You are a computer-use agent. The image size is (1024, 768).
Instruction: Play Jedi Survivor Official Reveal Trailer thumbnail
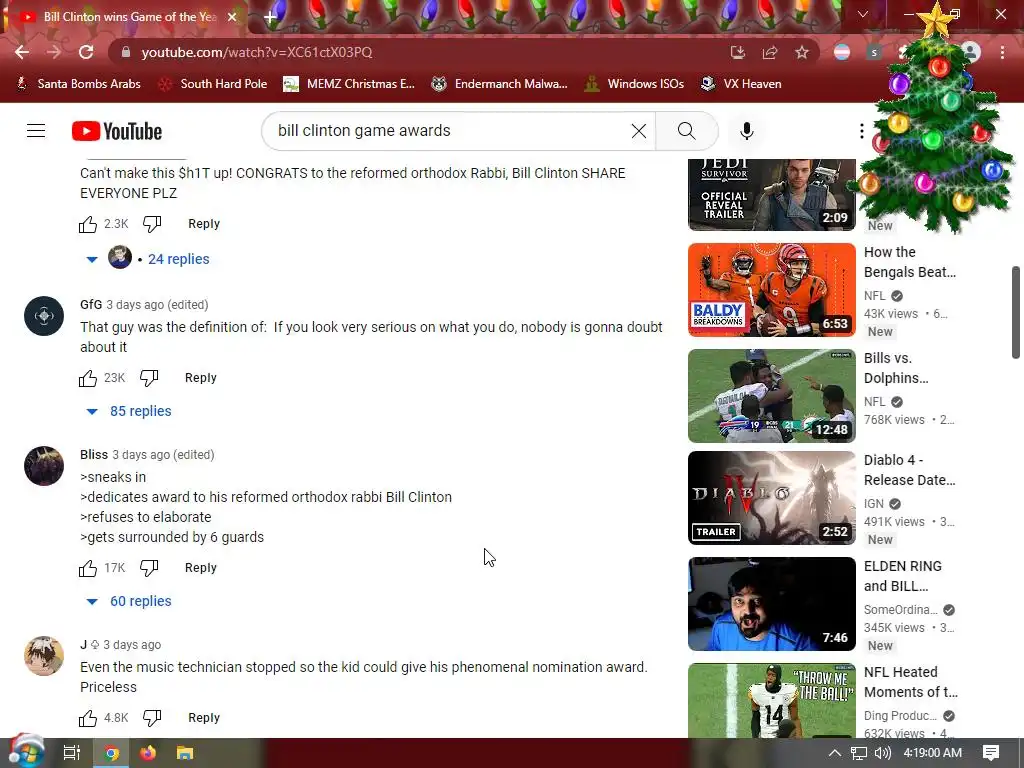coord(771,195)
